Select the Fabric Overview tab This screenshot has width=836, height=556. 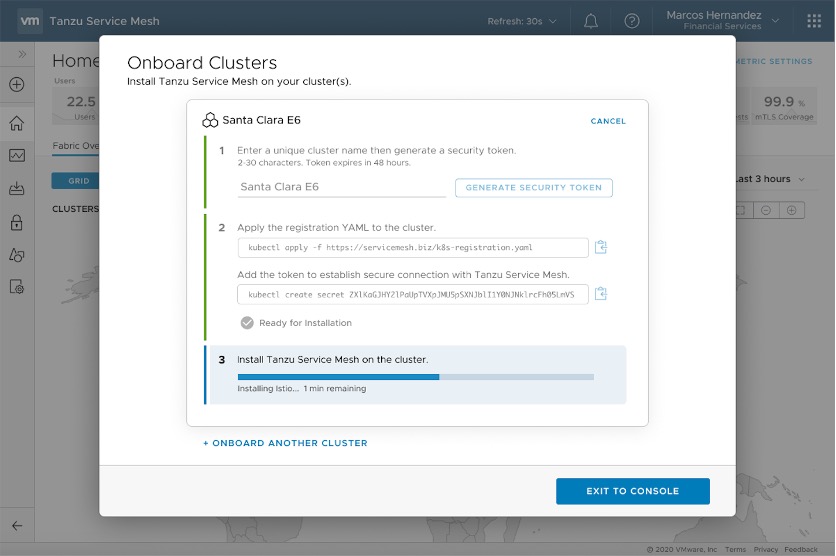pos(75,146)
